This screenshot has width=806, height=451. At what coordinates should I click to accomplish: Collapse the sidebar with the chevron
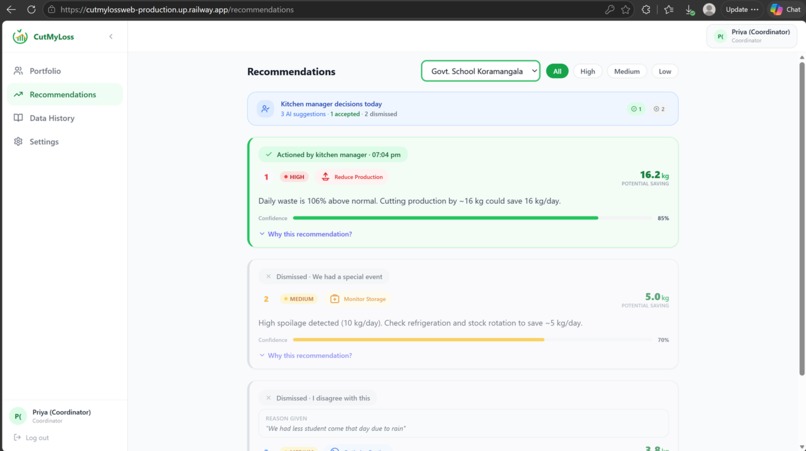click(111, 37)
